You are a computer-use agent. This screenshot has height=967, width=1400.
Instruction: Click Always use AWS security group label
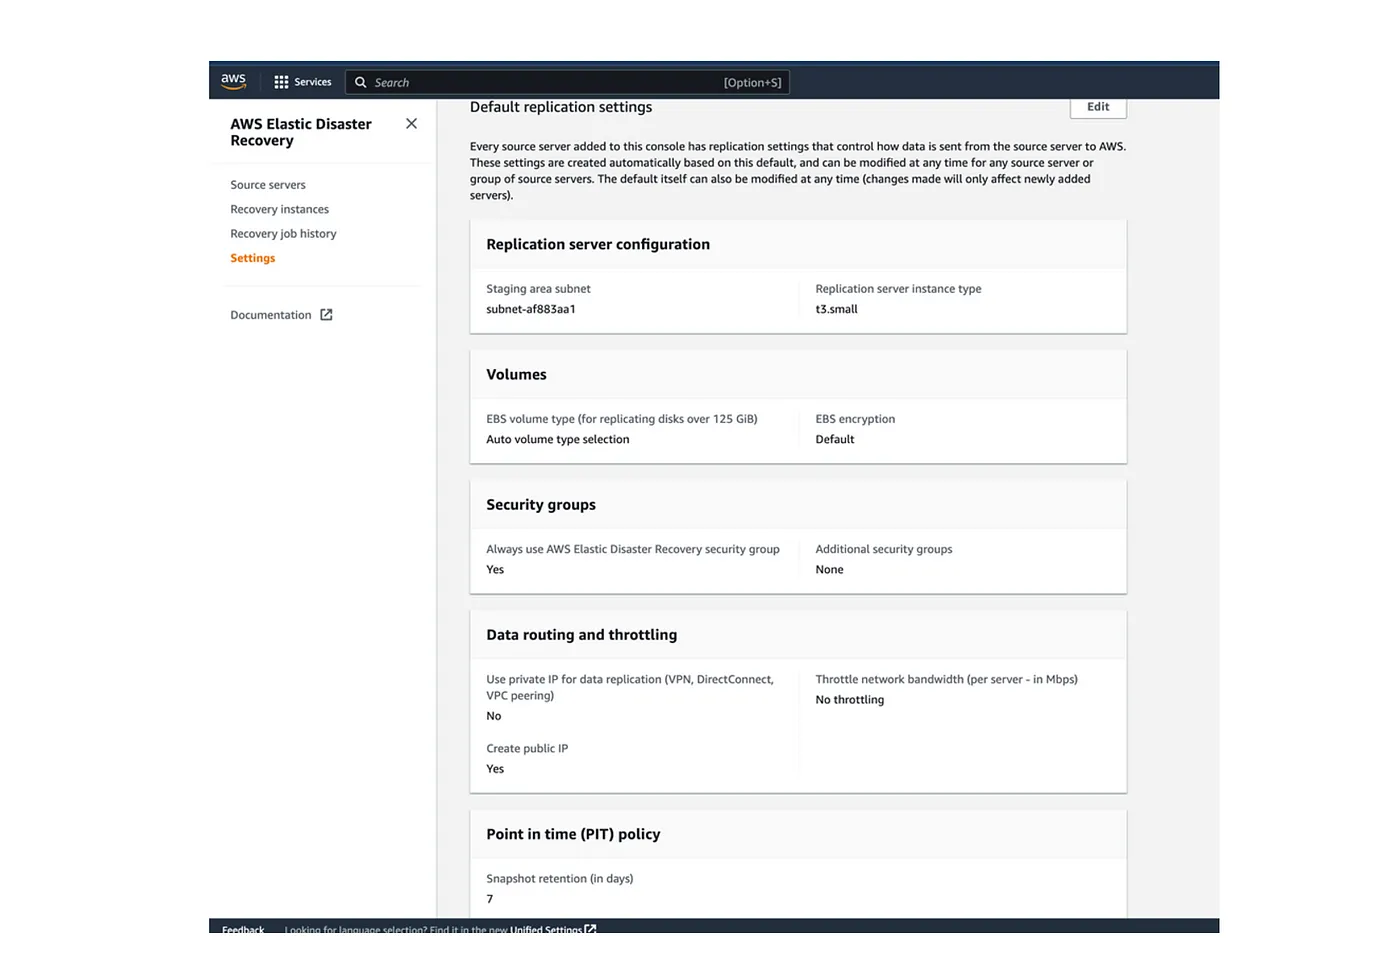[633, 549]
